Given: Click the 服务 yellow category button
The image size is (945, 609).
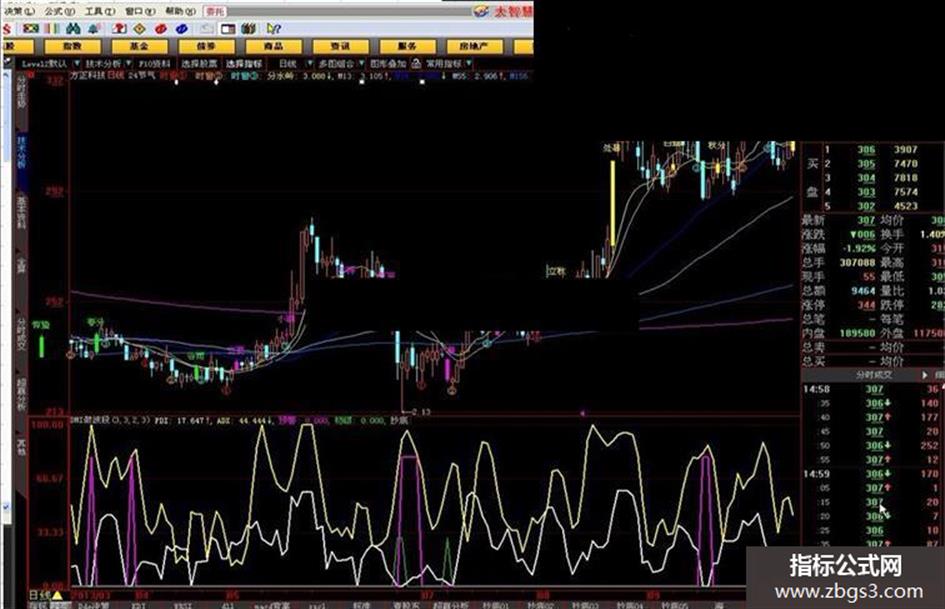Looking at the screenshot, I should click(x=407, y=46).
